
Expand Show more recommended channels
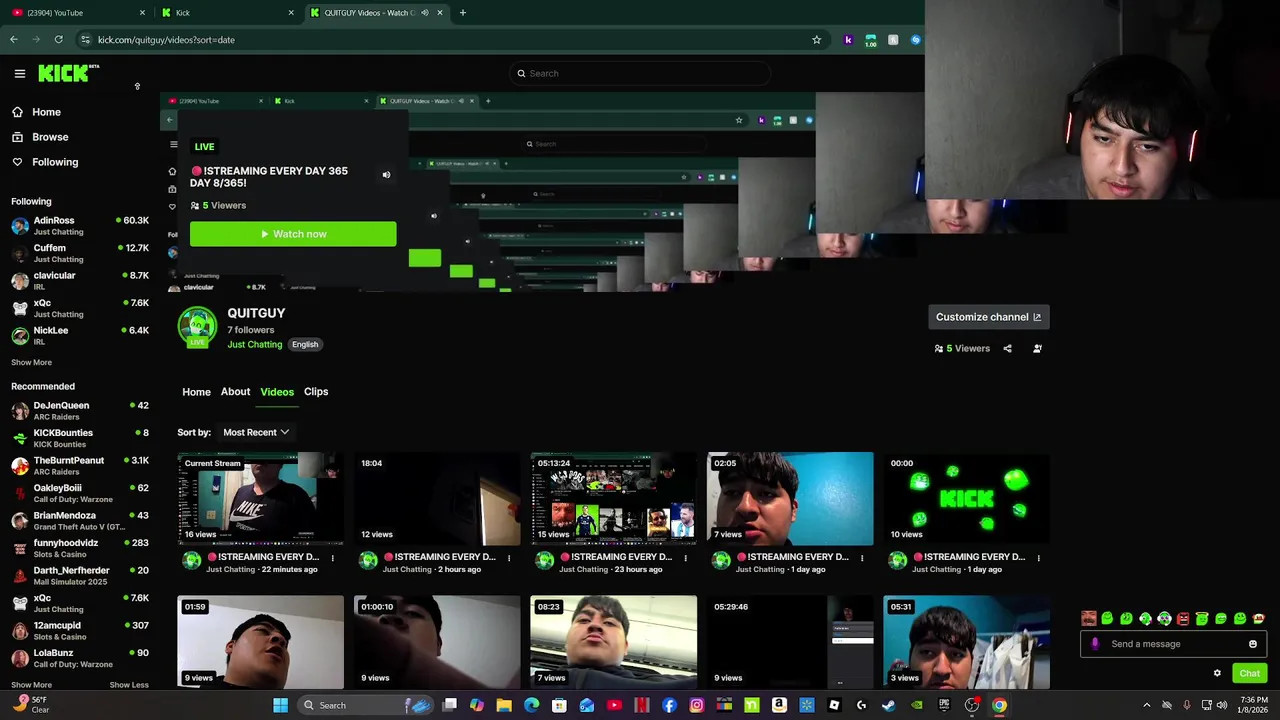pos(31,685)
